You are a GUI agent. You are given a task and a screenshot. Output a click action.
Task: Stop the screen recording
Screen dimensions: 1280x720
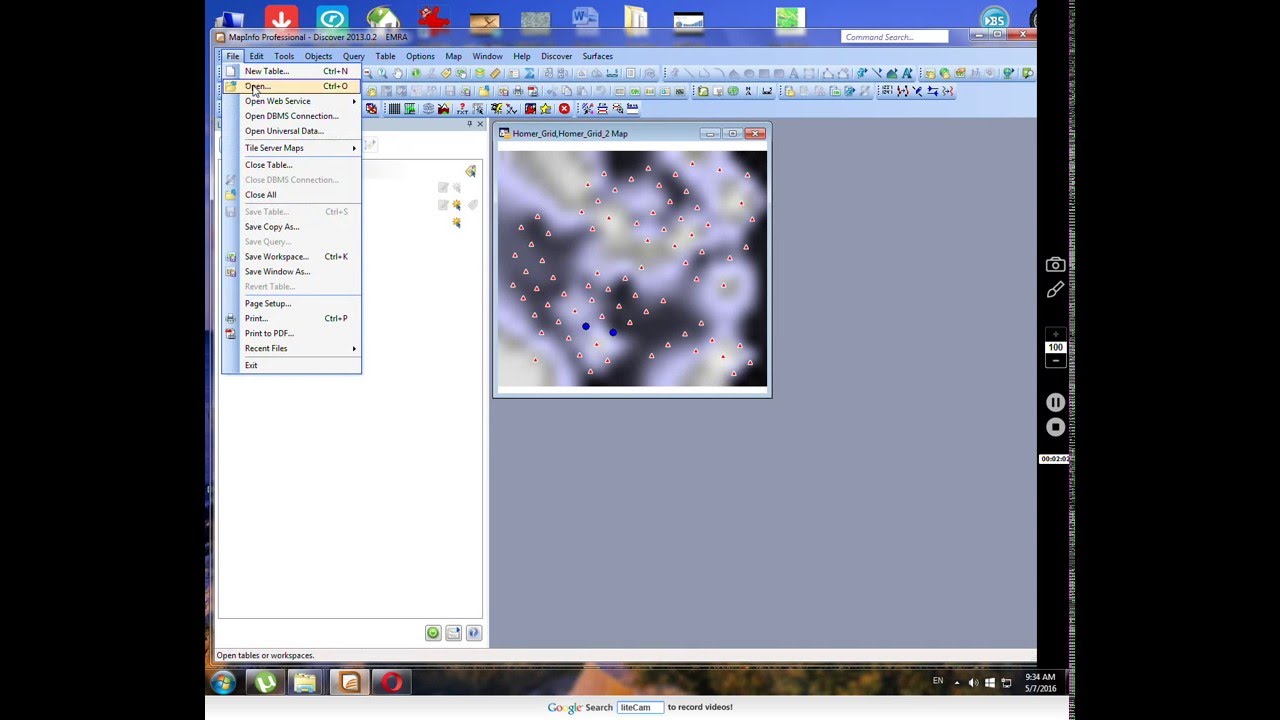point(1055,427)
